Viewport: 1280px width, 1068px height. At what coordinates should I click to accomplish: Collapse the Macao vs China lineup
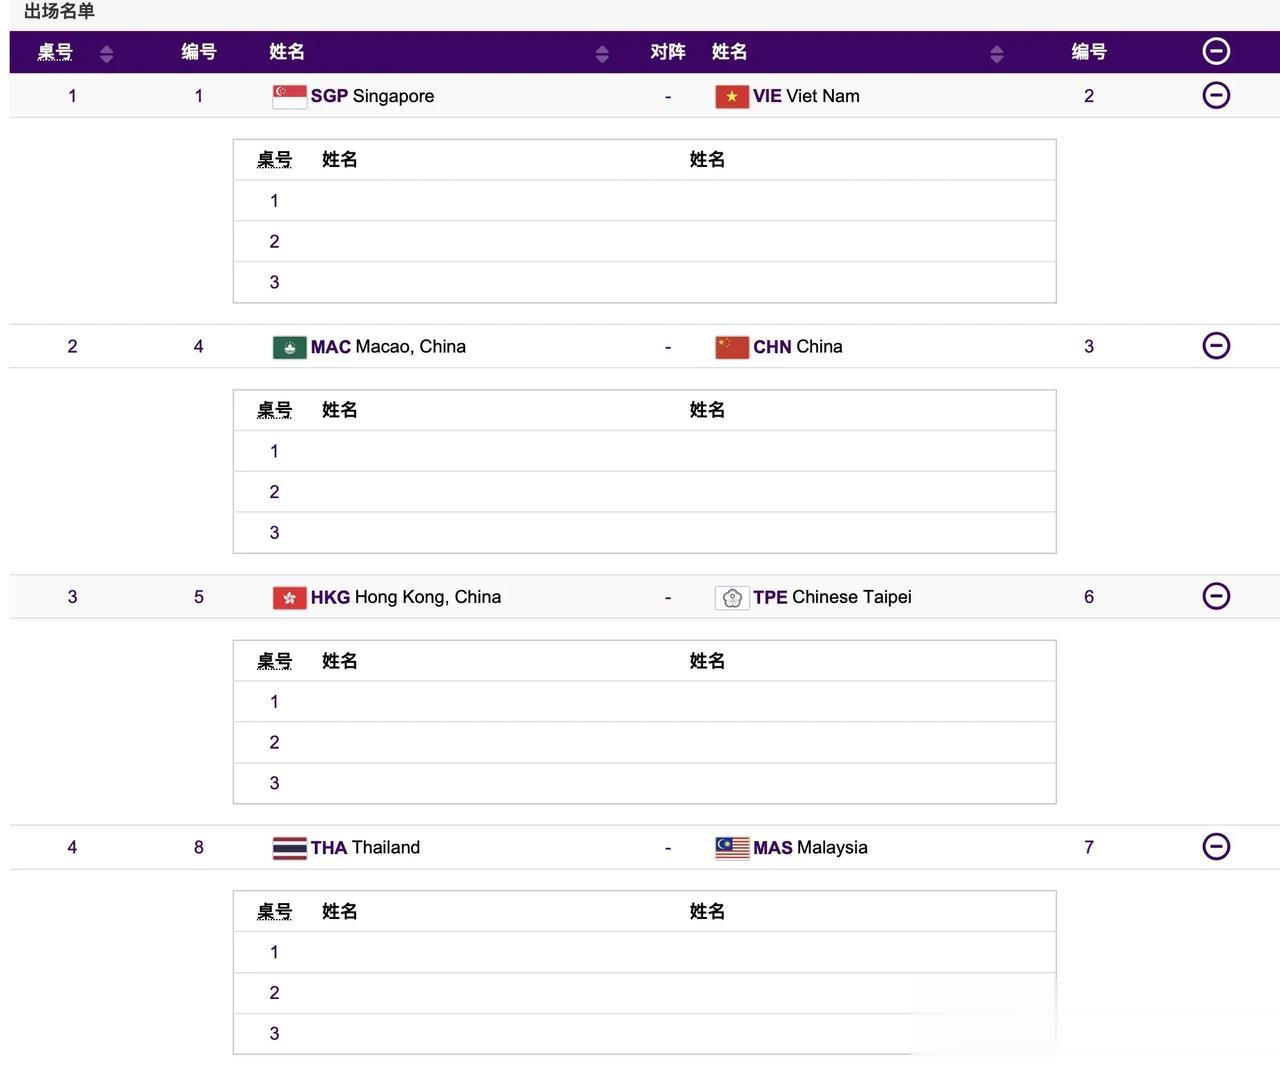[x=1216, y=346]
